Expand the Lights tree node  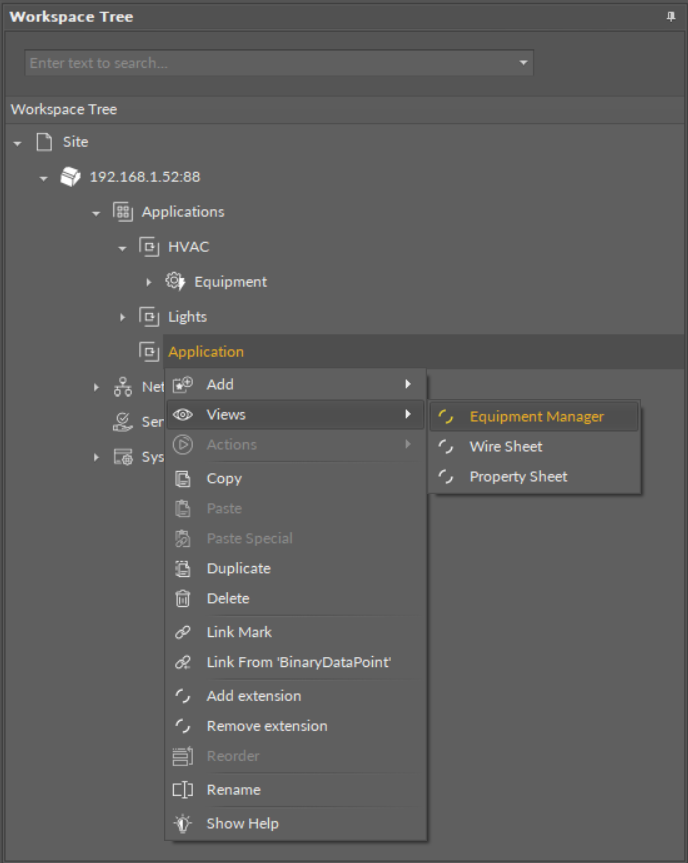(123, 317)
